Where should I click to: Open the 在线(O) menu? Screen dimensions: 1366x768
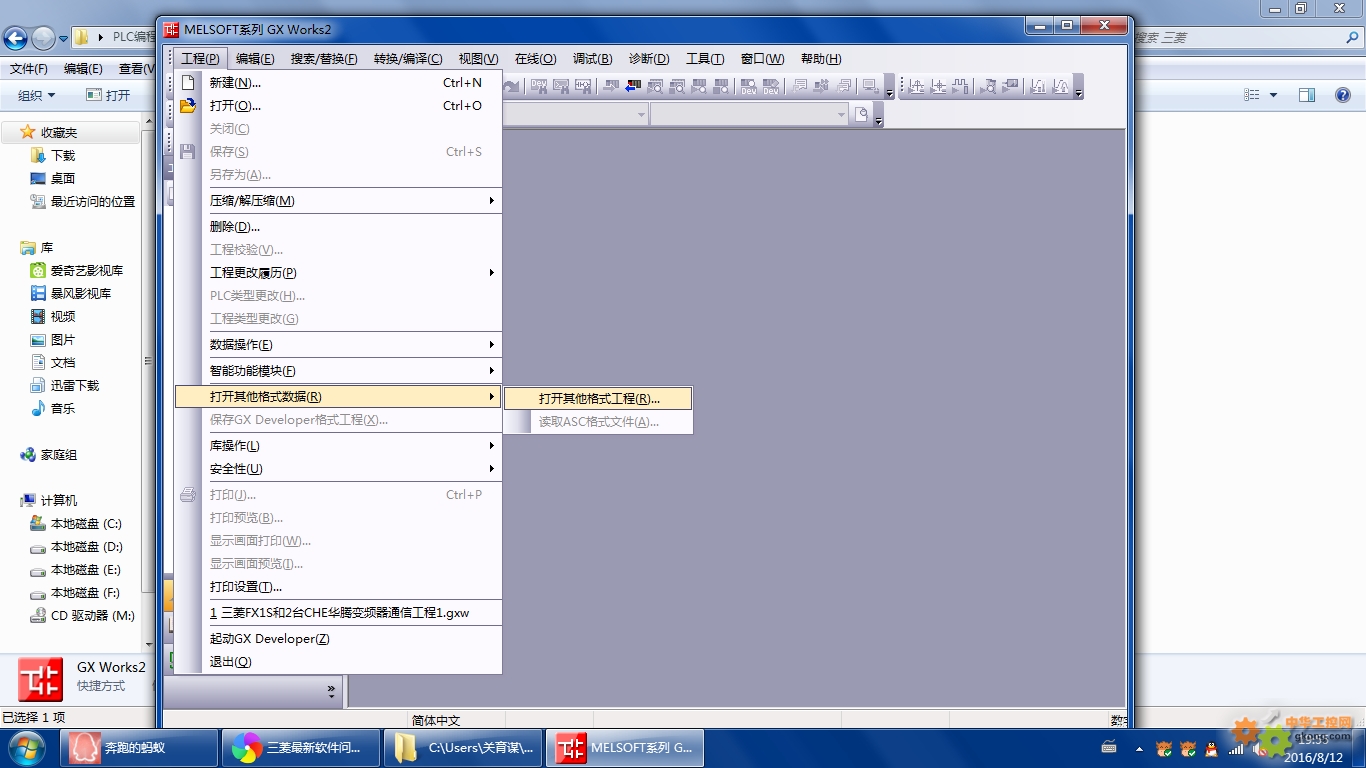535,59
